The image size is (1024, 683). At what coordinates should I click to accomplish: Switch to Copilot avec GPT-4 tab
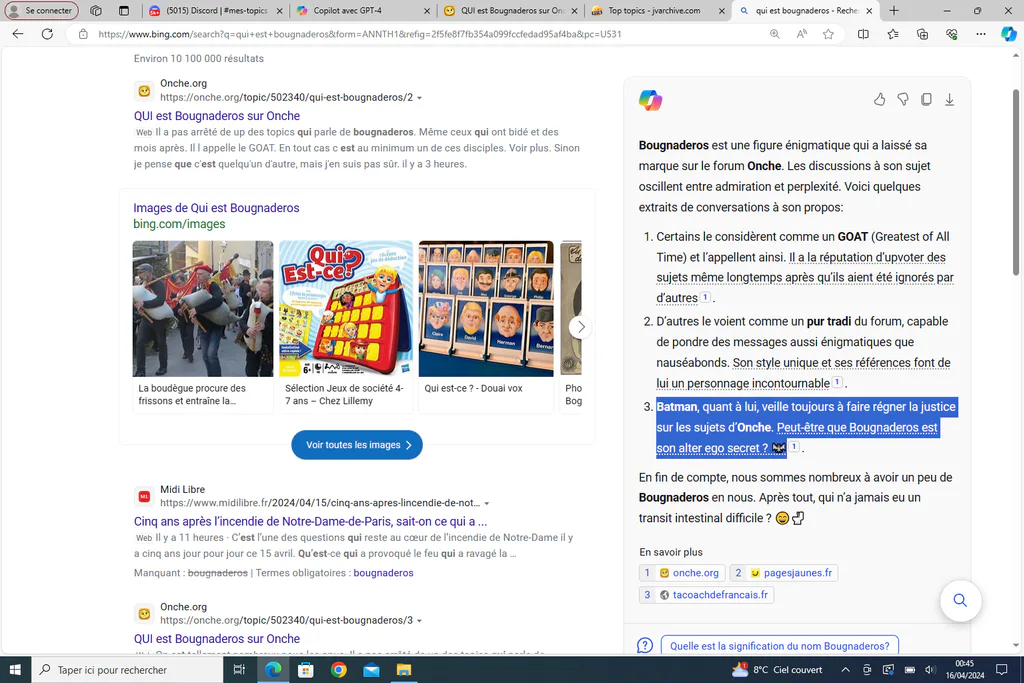coord(363,10)
